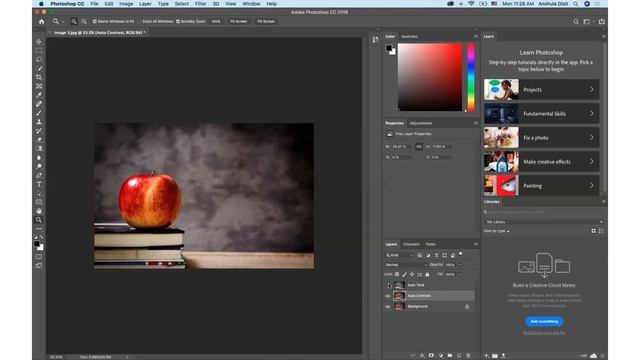Image resolution: width=640 pixels, height=360 pixels.
Task: Expand the Projects tutorial category
Action: pyautogui.click(x=541, y=89)
